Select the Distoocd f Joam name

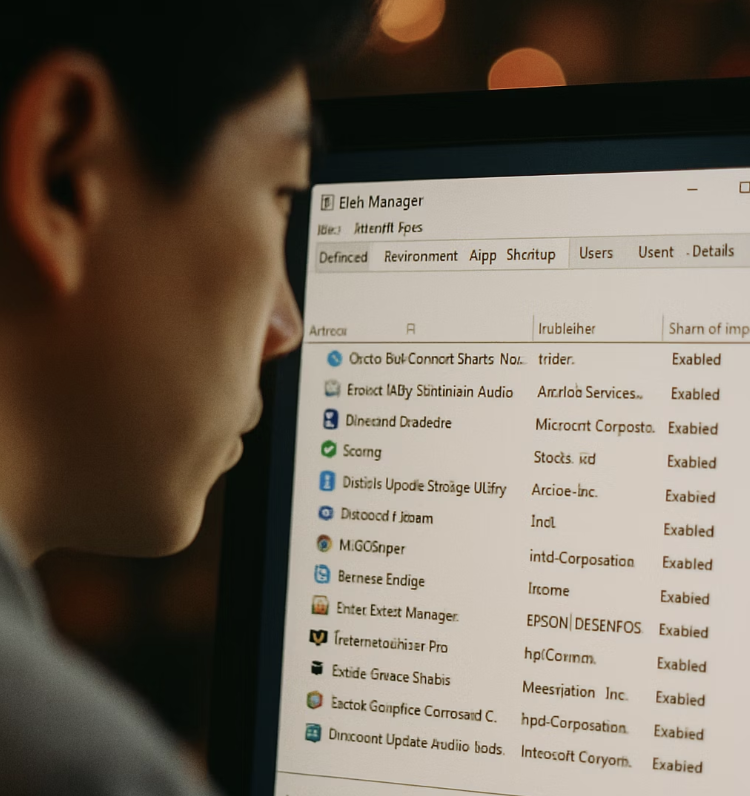386,516
